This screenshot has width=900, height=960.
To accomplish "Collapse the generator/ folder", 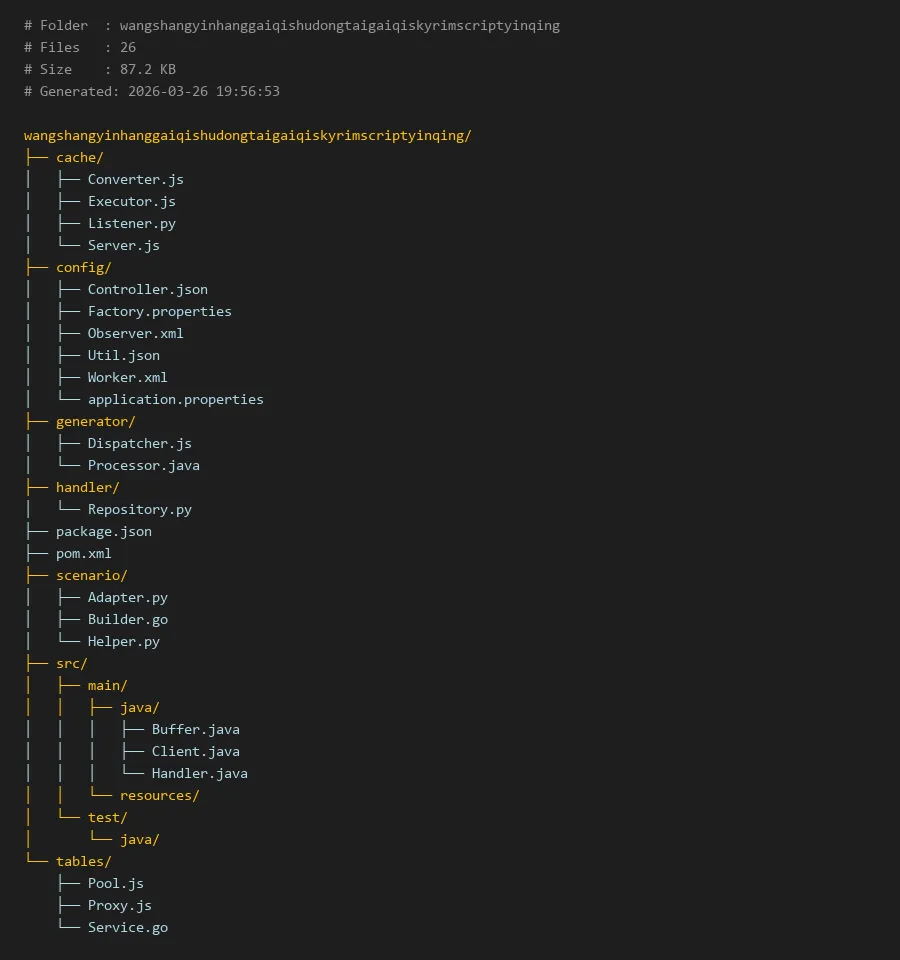I will click(x=95, y=422).
